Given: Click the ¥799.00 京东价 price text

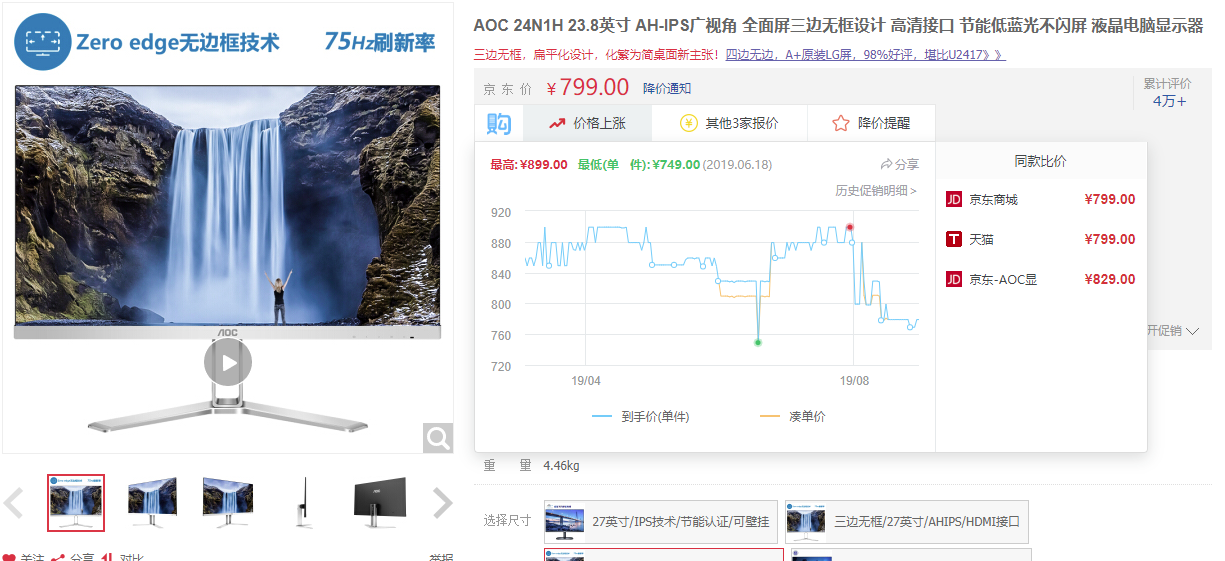Looking at the screenshot, I should (588, 88).
